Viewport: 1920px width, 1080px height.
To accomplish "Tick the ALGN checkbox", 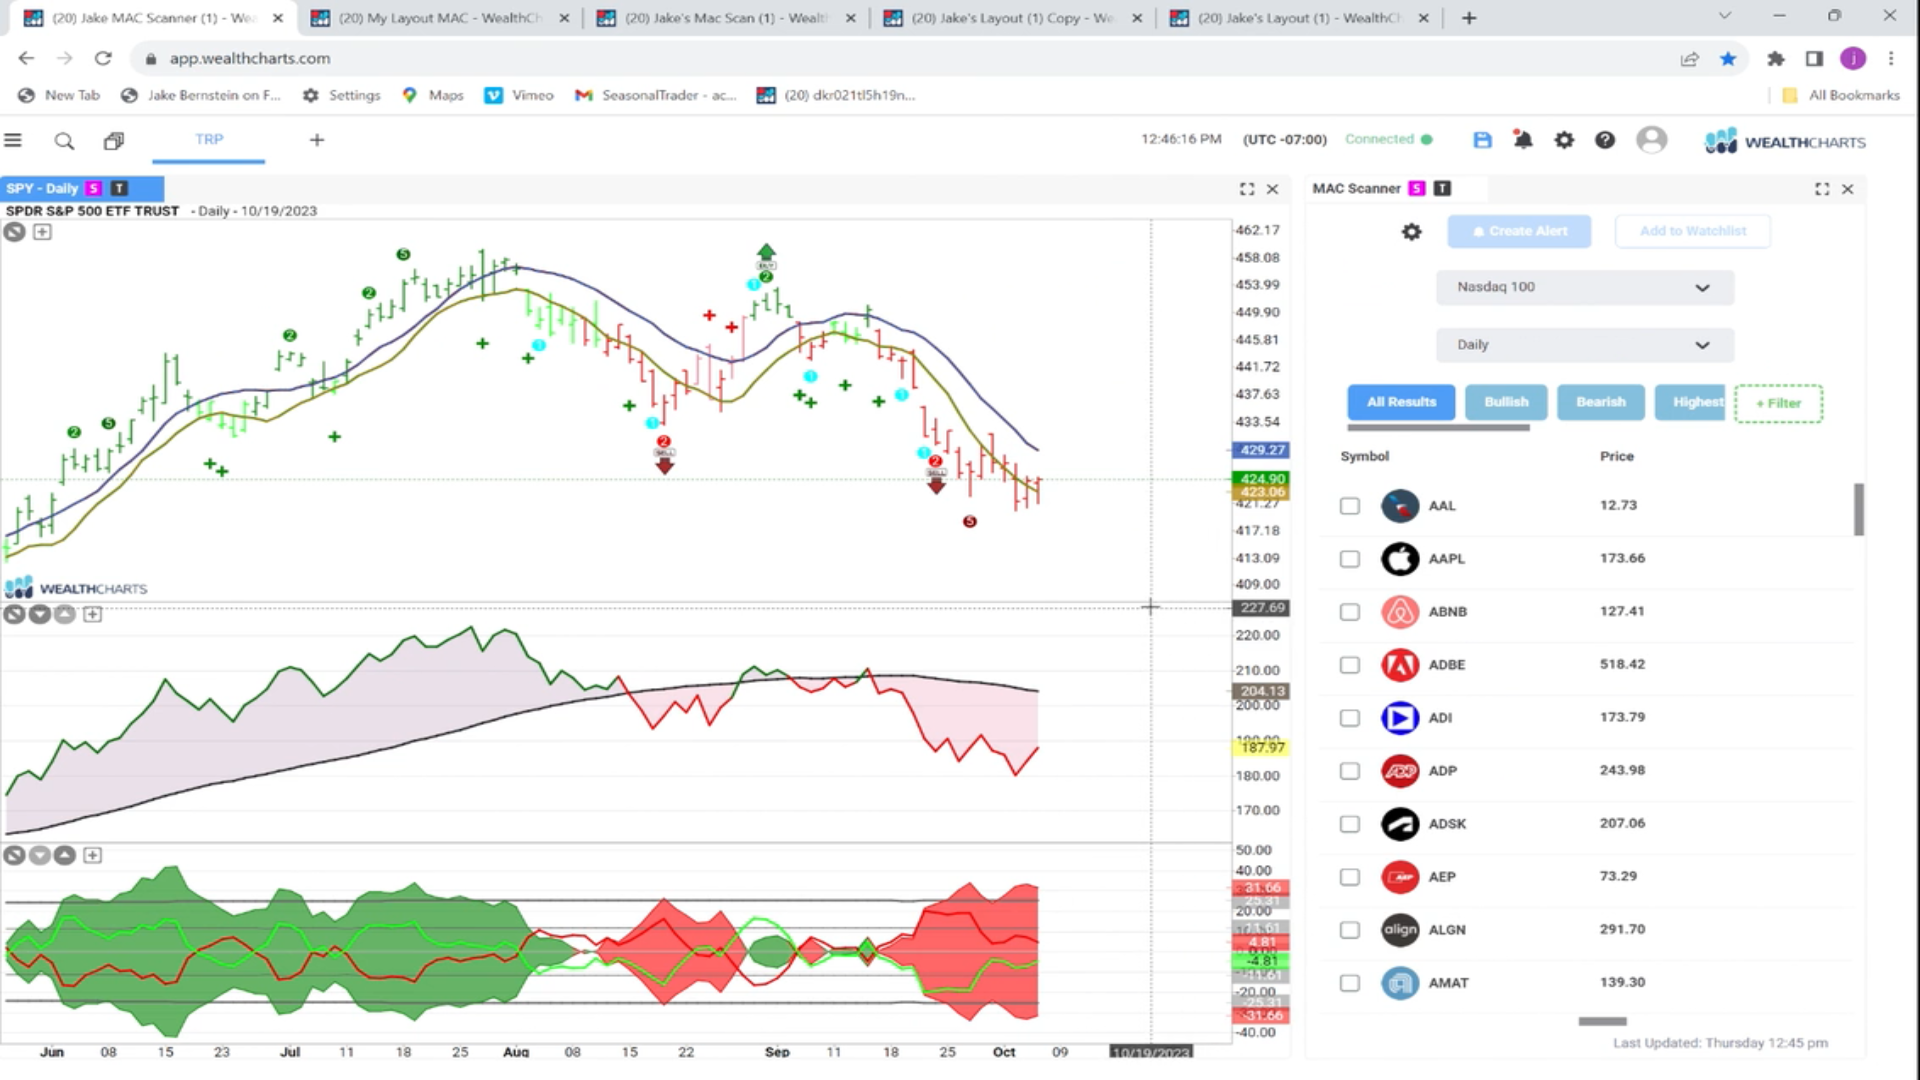I will coord(1350,930).
